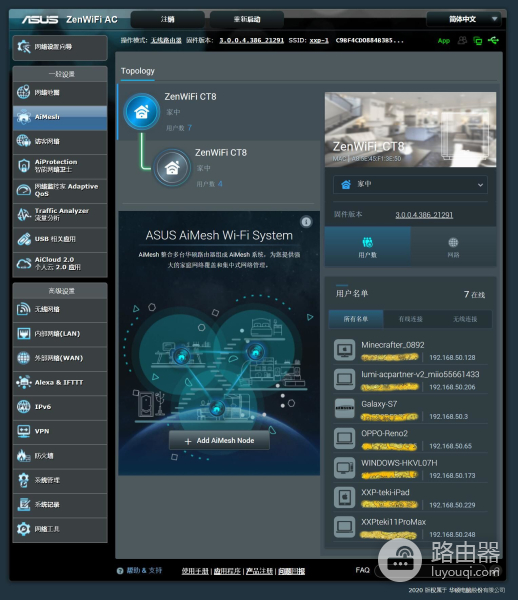This screenshot has height=600, width=518.
Task: Show wired connections (有线连接) tab
Action: click(410, 319)
